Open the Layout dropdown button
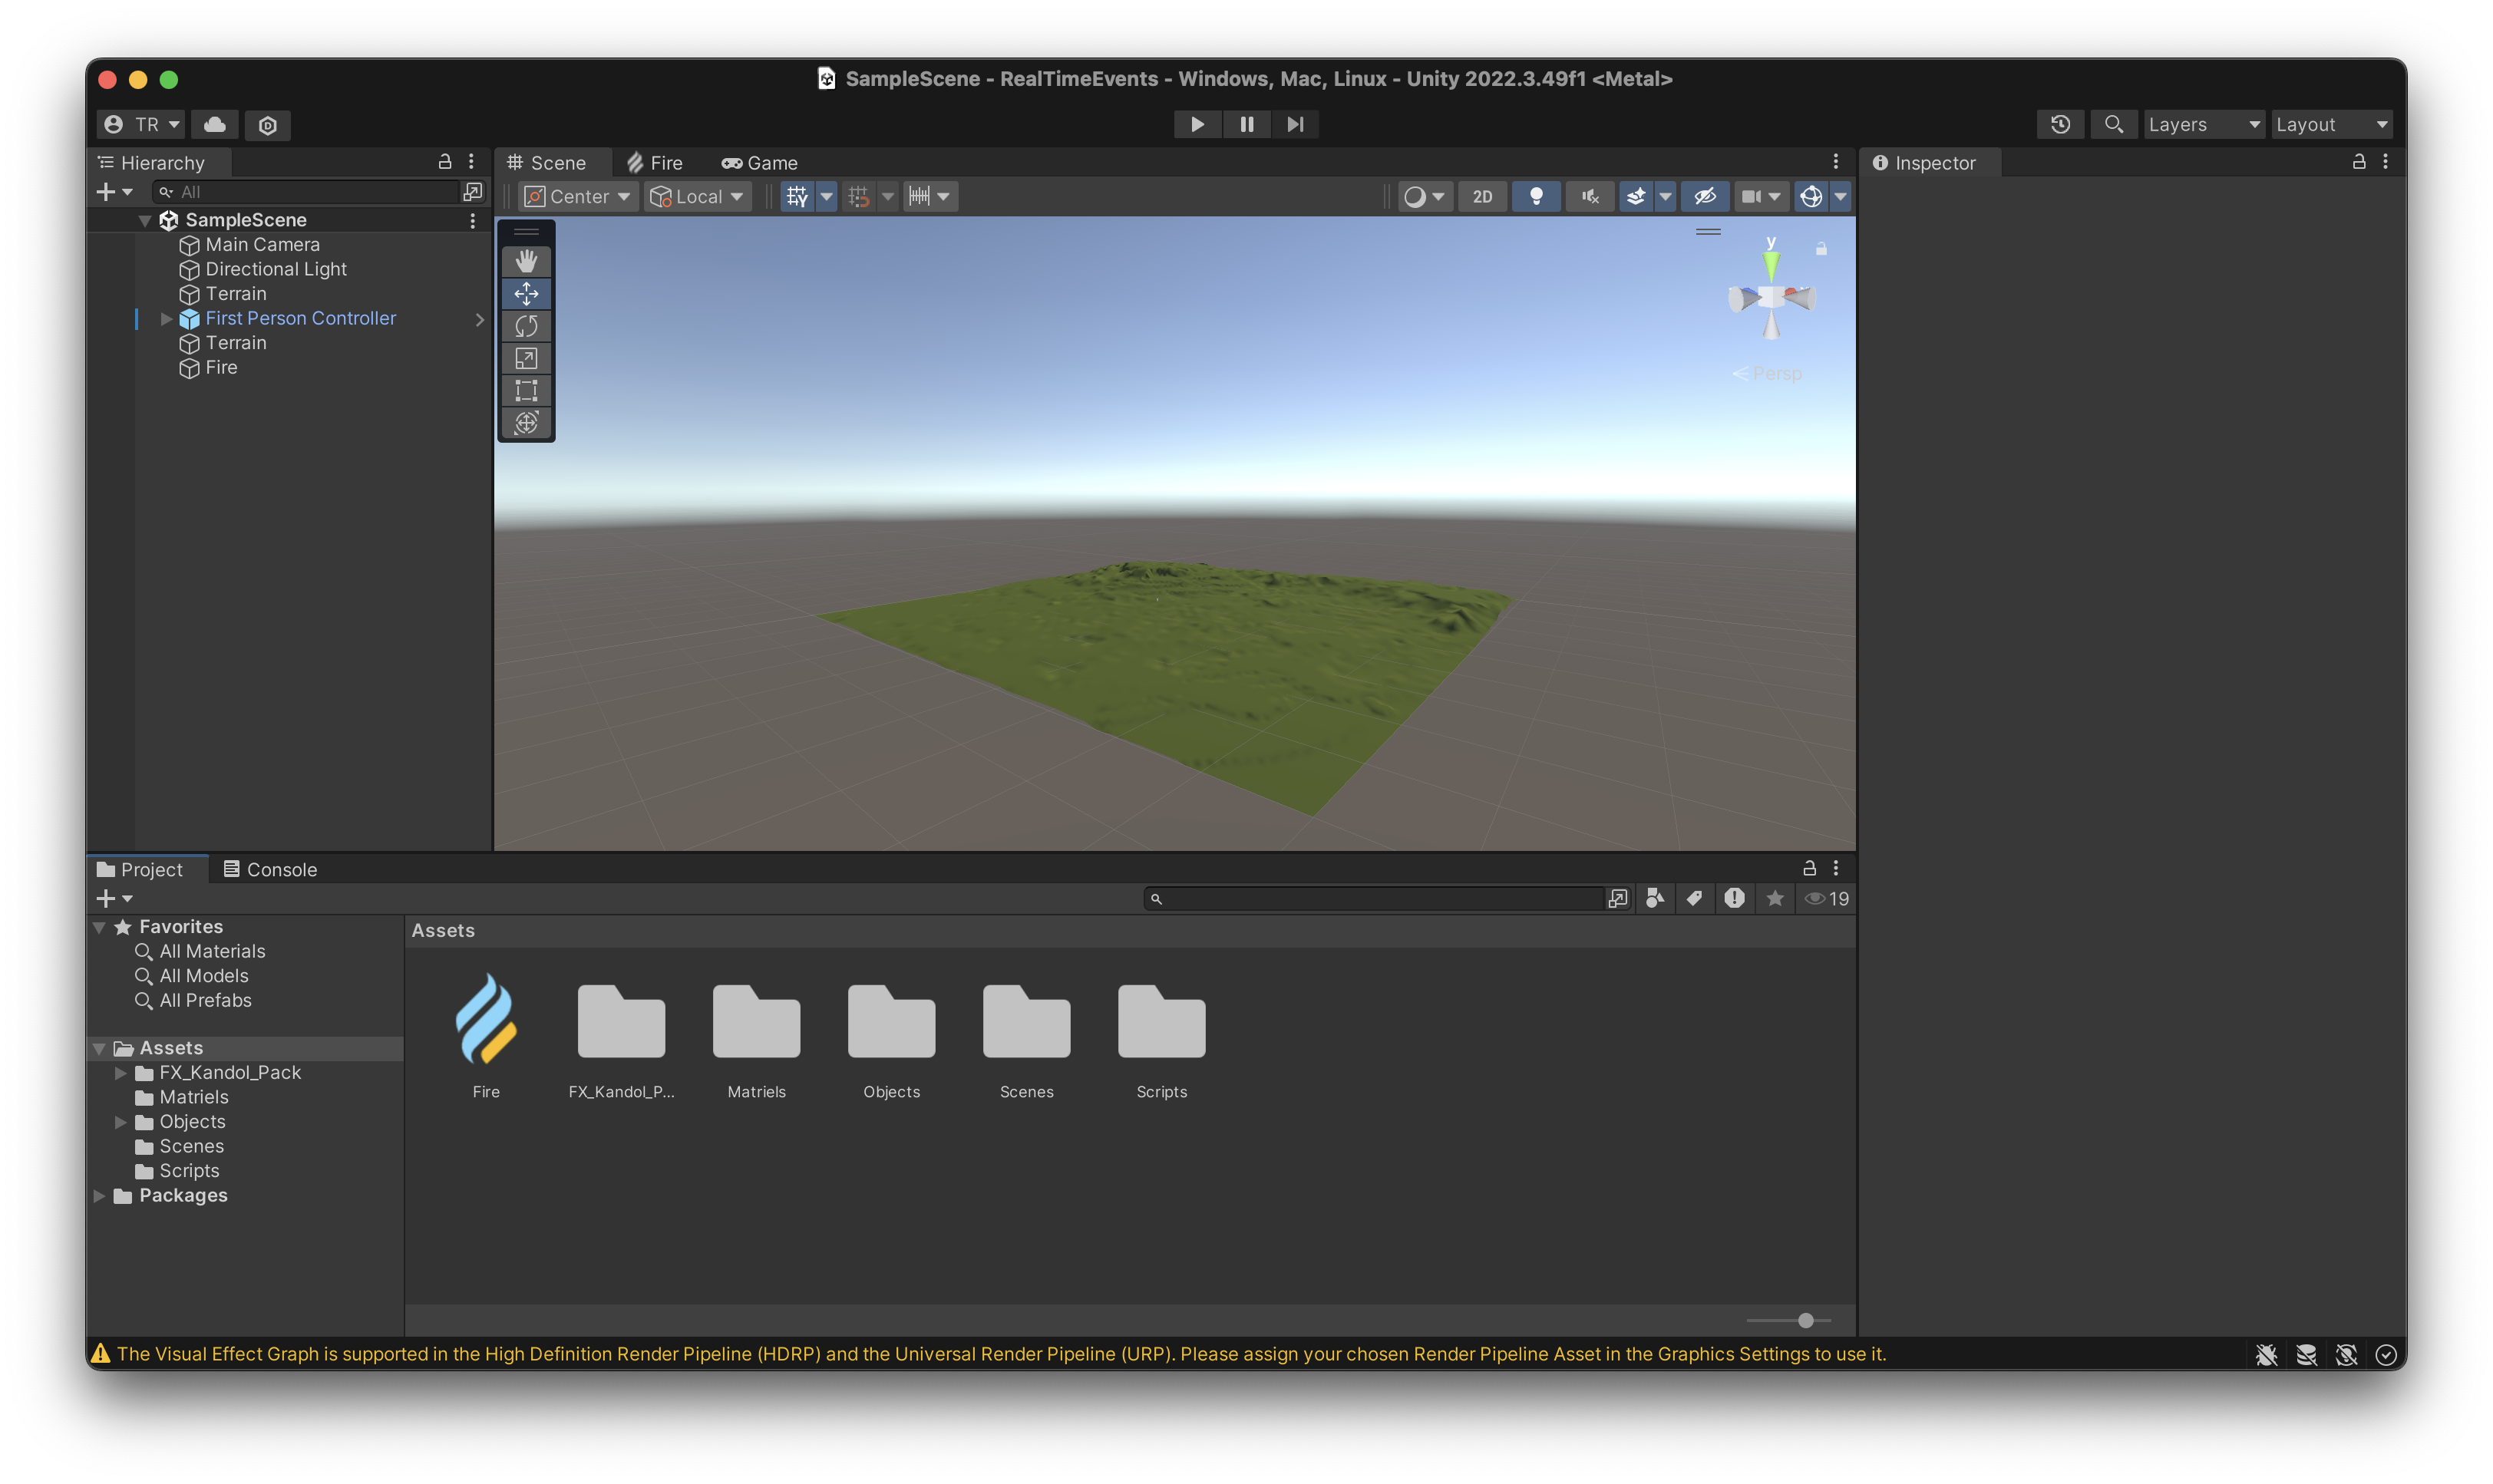Screen dimensions: 2493x1484 point(2330,124)
